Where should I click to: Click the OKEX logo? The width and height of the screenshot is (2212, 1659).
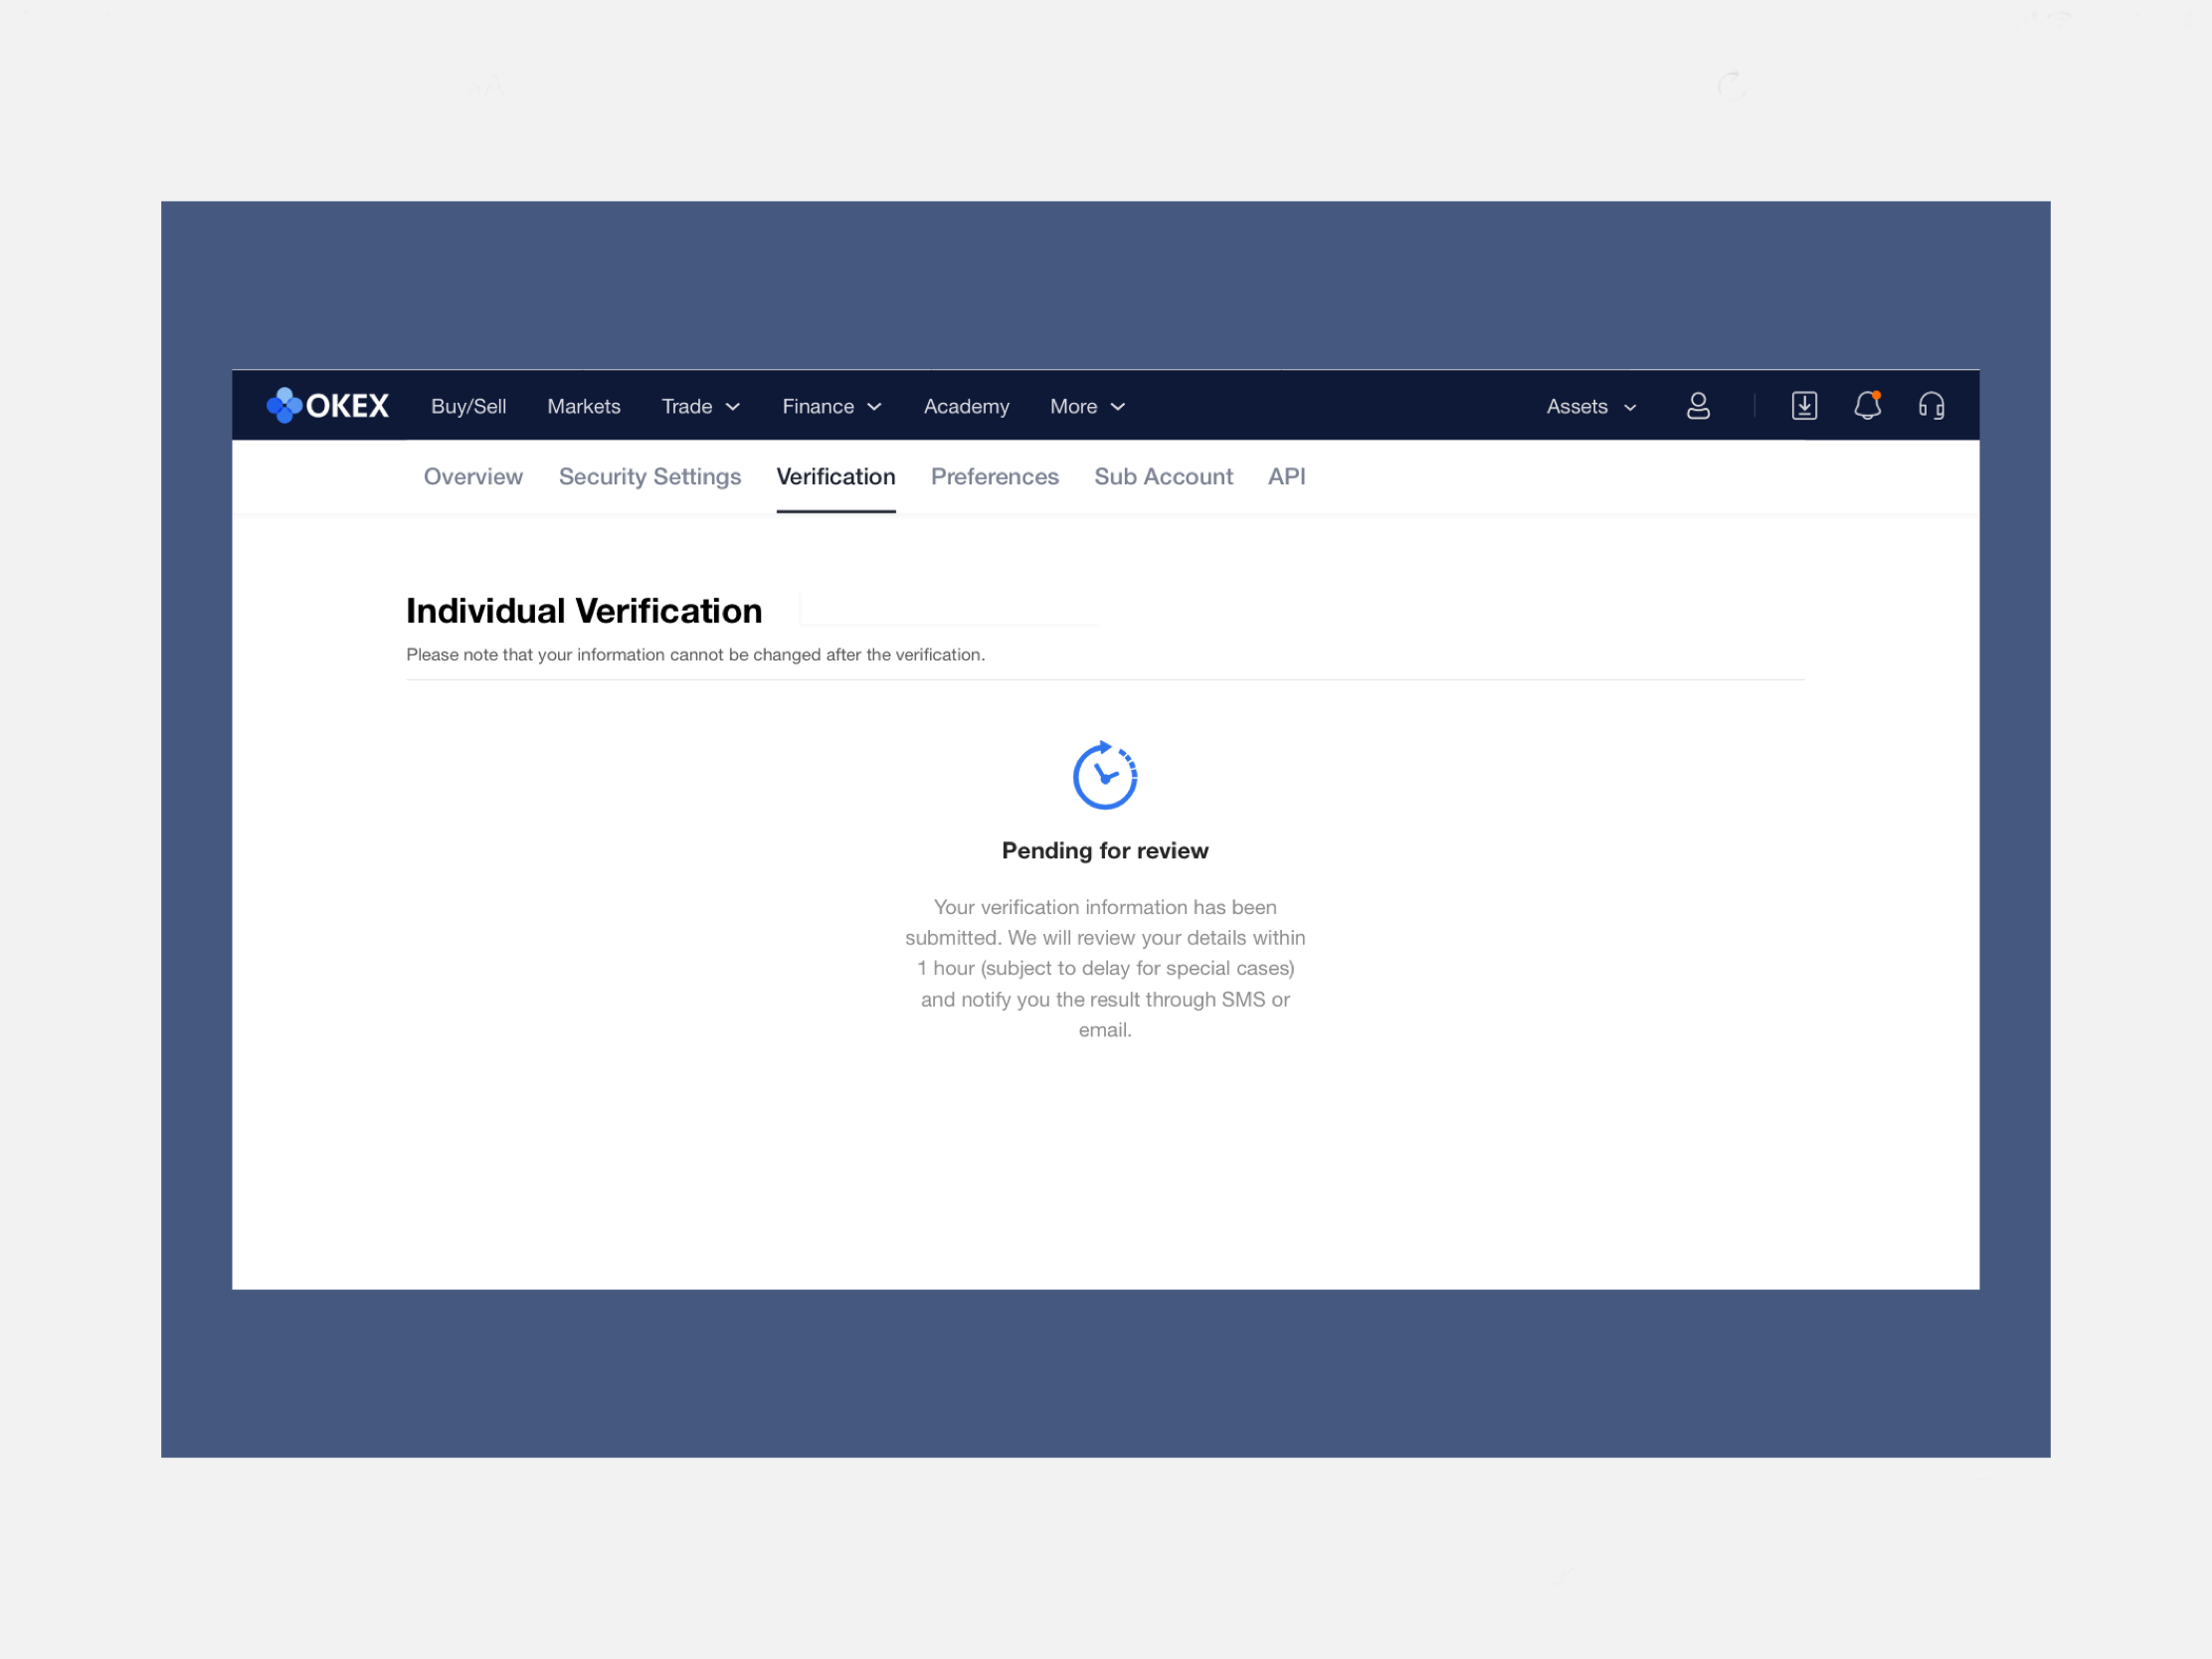point(327,405)
